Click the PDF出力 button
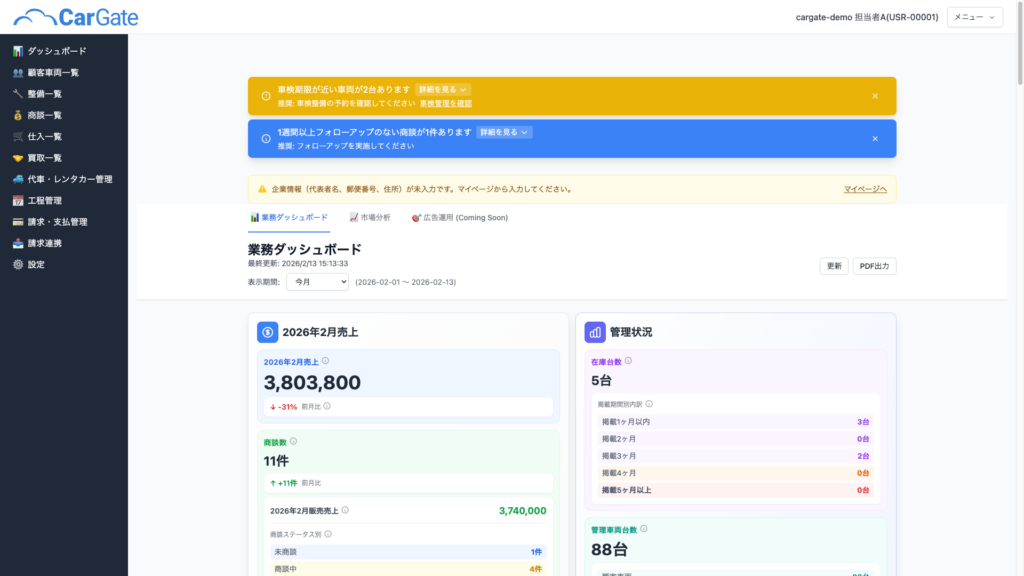This screenshot has width=1024, height=576. pyautogui.click(x=874, y=266)
